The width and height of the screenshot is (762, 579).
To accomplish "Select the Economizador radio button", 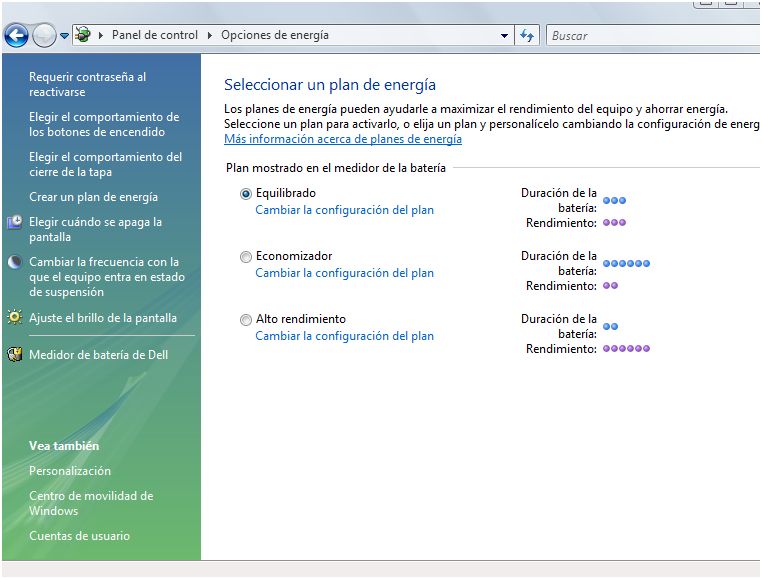I will [x=246, y=257].
